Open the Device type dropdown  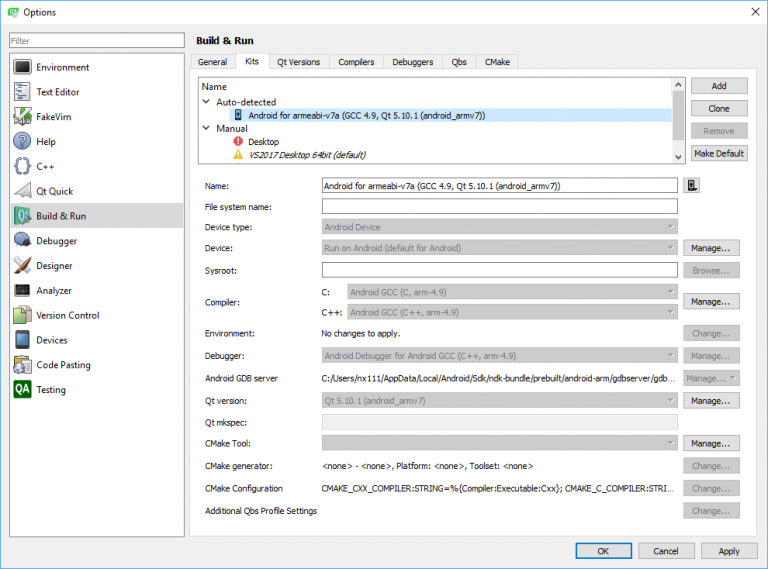(x=500, y=227)
